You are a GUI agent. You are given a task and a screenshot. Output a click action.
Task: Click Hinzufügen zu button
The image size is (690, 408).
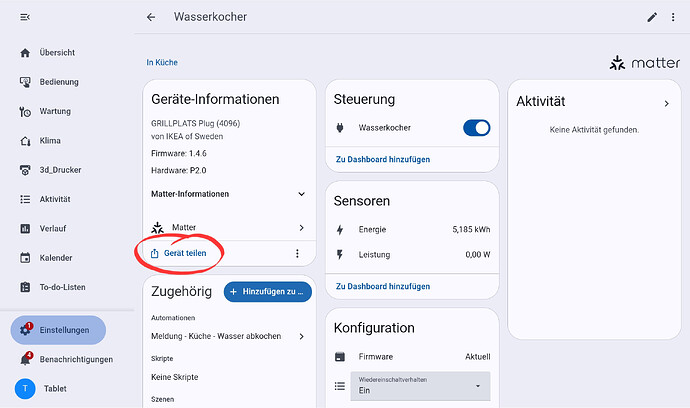point(268,292)
